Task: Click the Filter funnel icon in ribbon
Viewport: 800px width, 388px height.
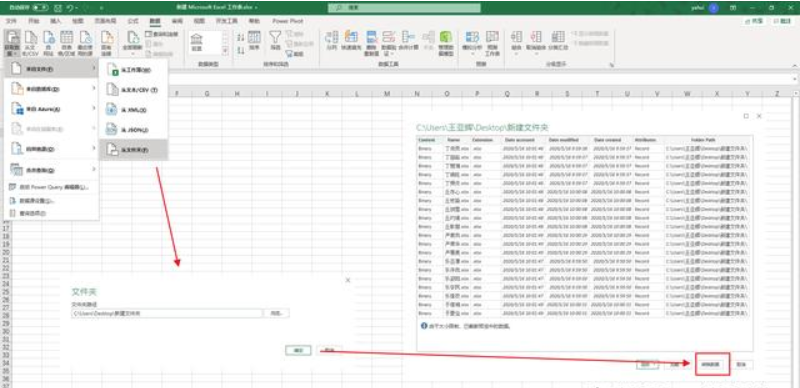Action: coord(275,40)
